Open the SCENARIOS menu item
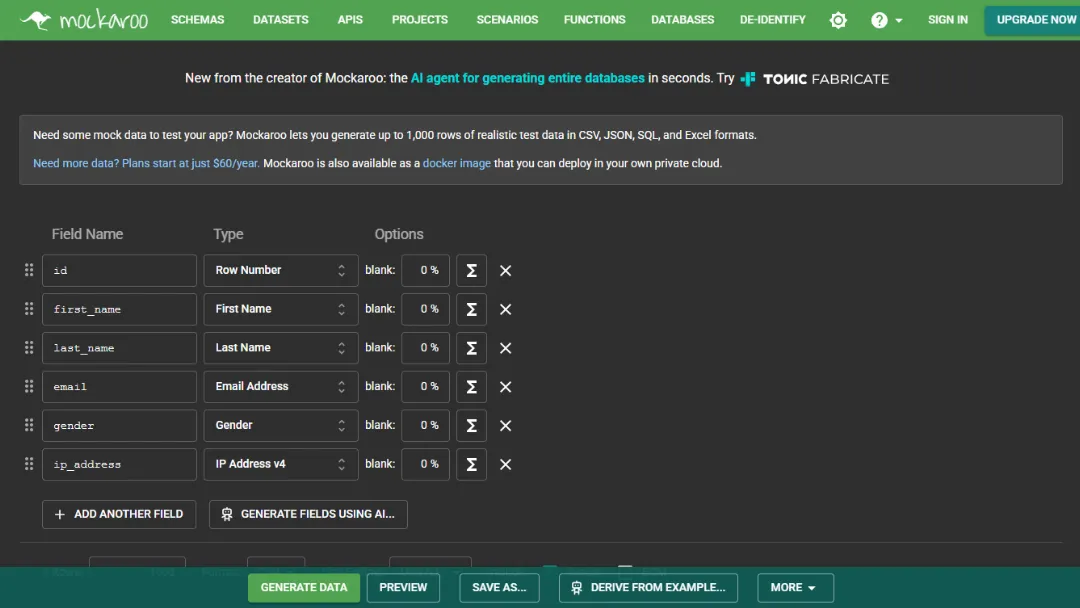The image size is (1080, 608). pyautogui.click(x=507, y=20)
